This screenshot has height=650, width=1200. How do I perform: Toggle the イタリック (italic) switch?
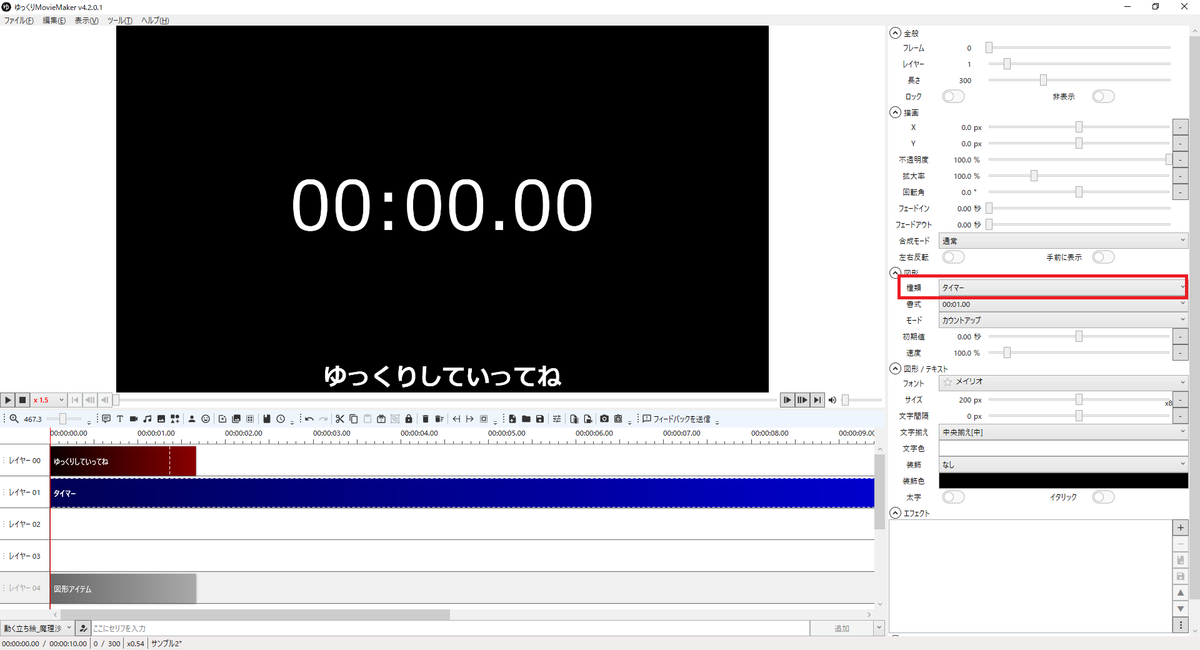click(x=1103, y=497)
